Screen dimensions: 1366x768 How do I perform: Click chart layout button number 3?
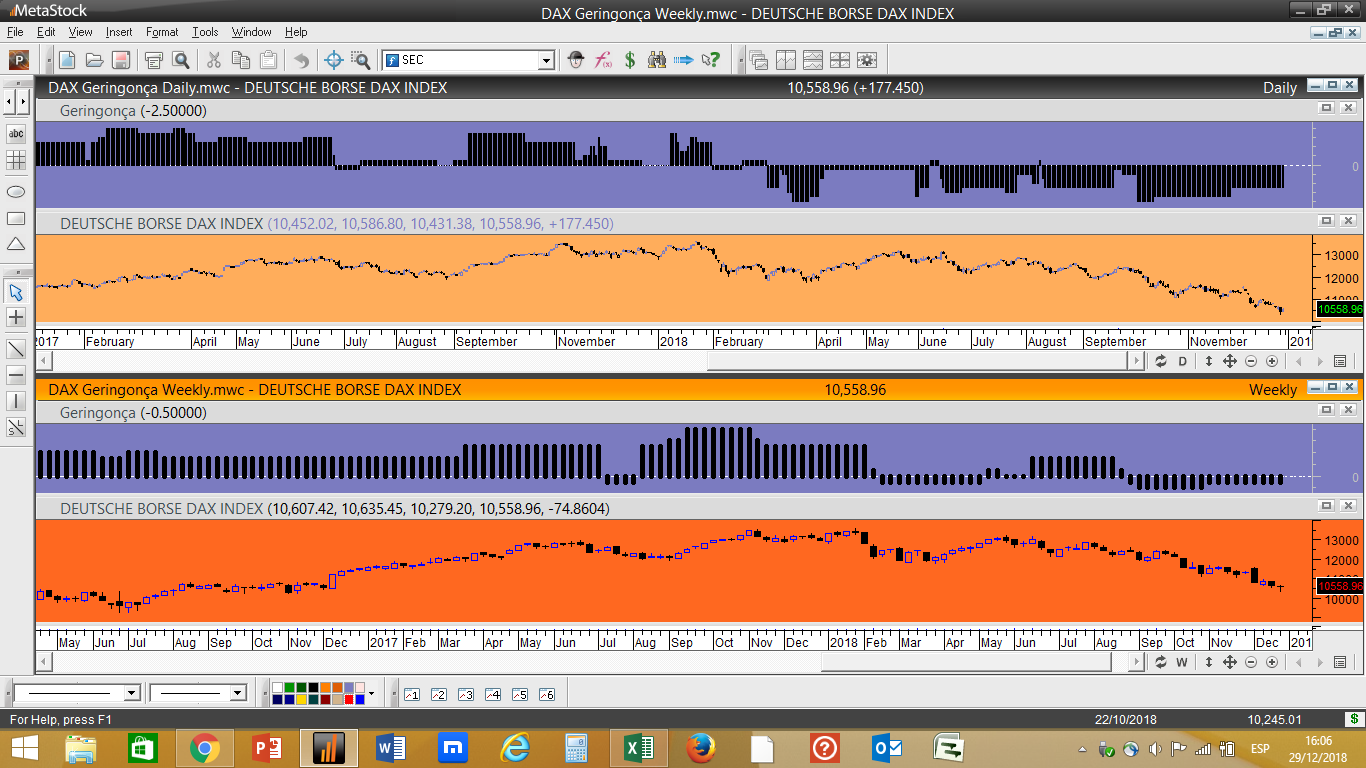465,694
